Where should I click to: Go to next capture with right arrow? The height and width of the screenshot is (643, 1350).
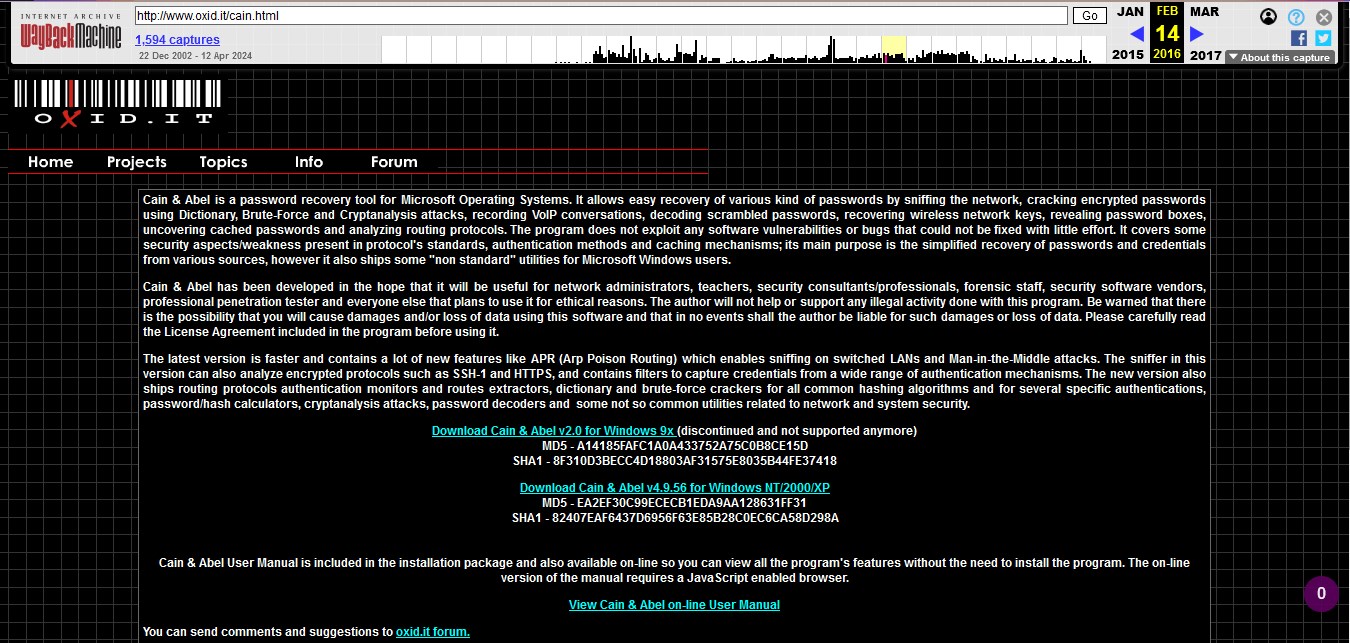(1196, 34)
